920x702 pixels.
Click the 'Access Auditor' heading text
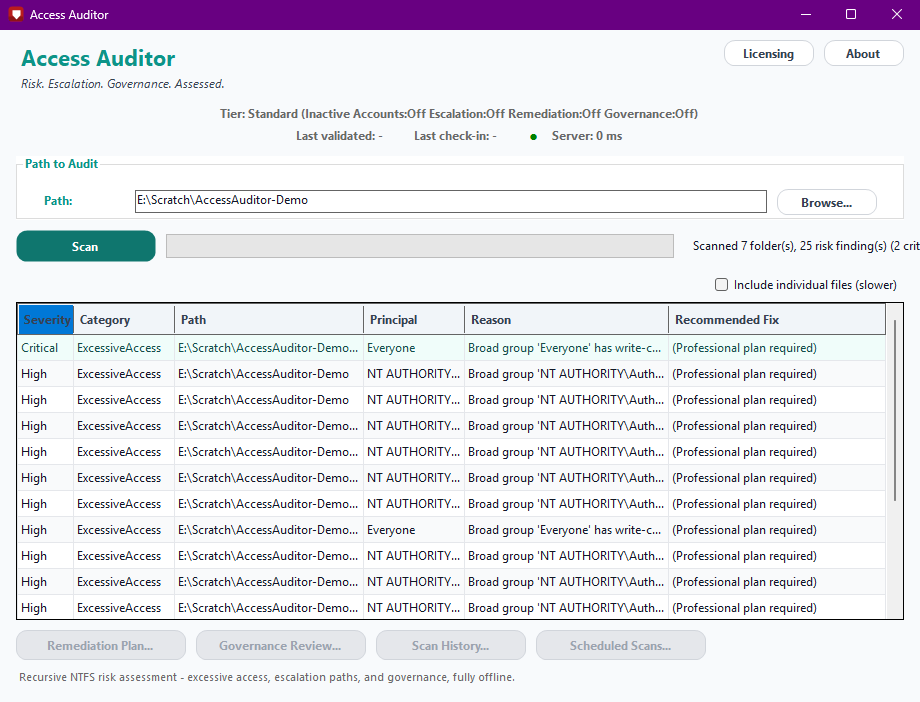click(98, 59)
